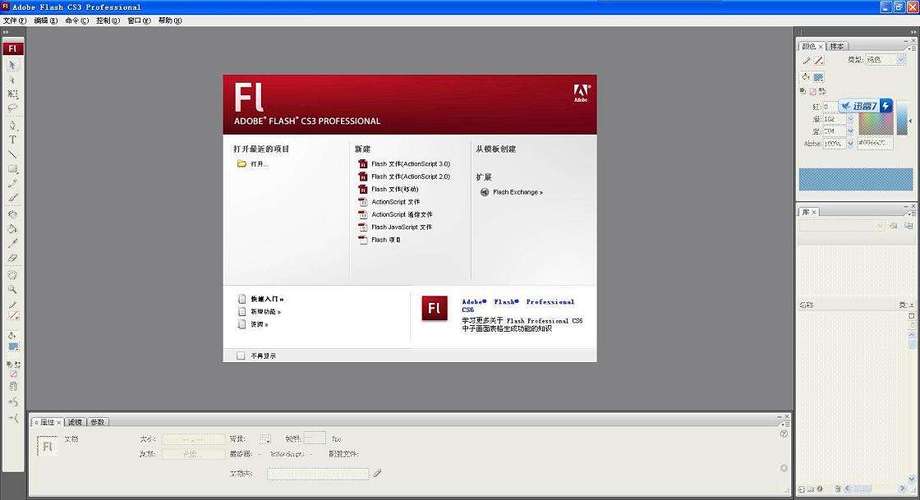The image size is (920, 500).
Task: Expand the Alpha percentage dropdown arrow
Action: click(x=850, y=143)
